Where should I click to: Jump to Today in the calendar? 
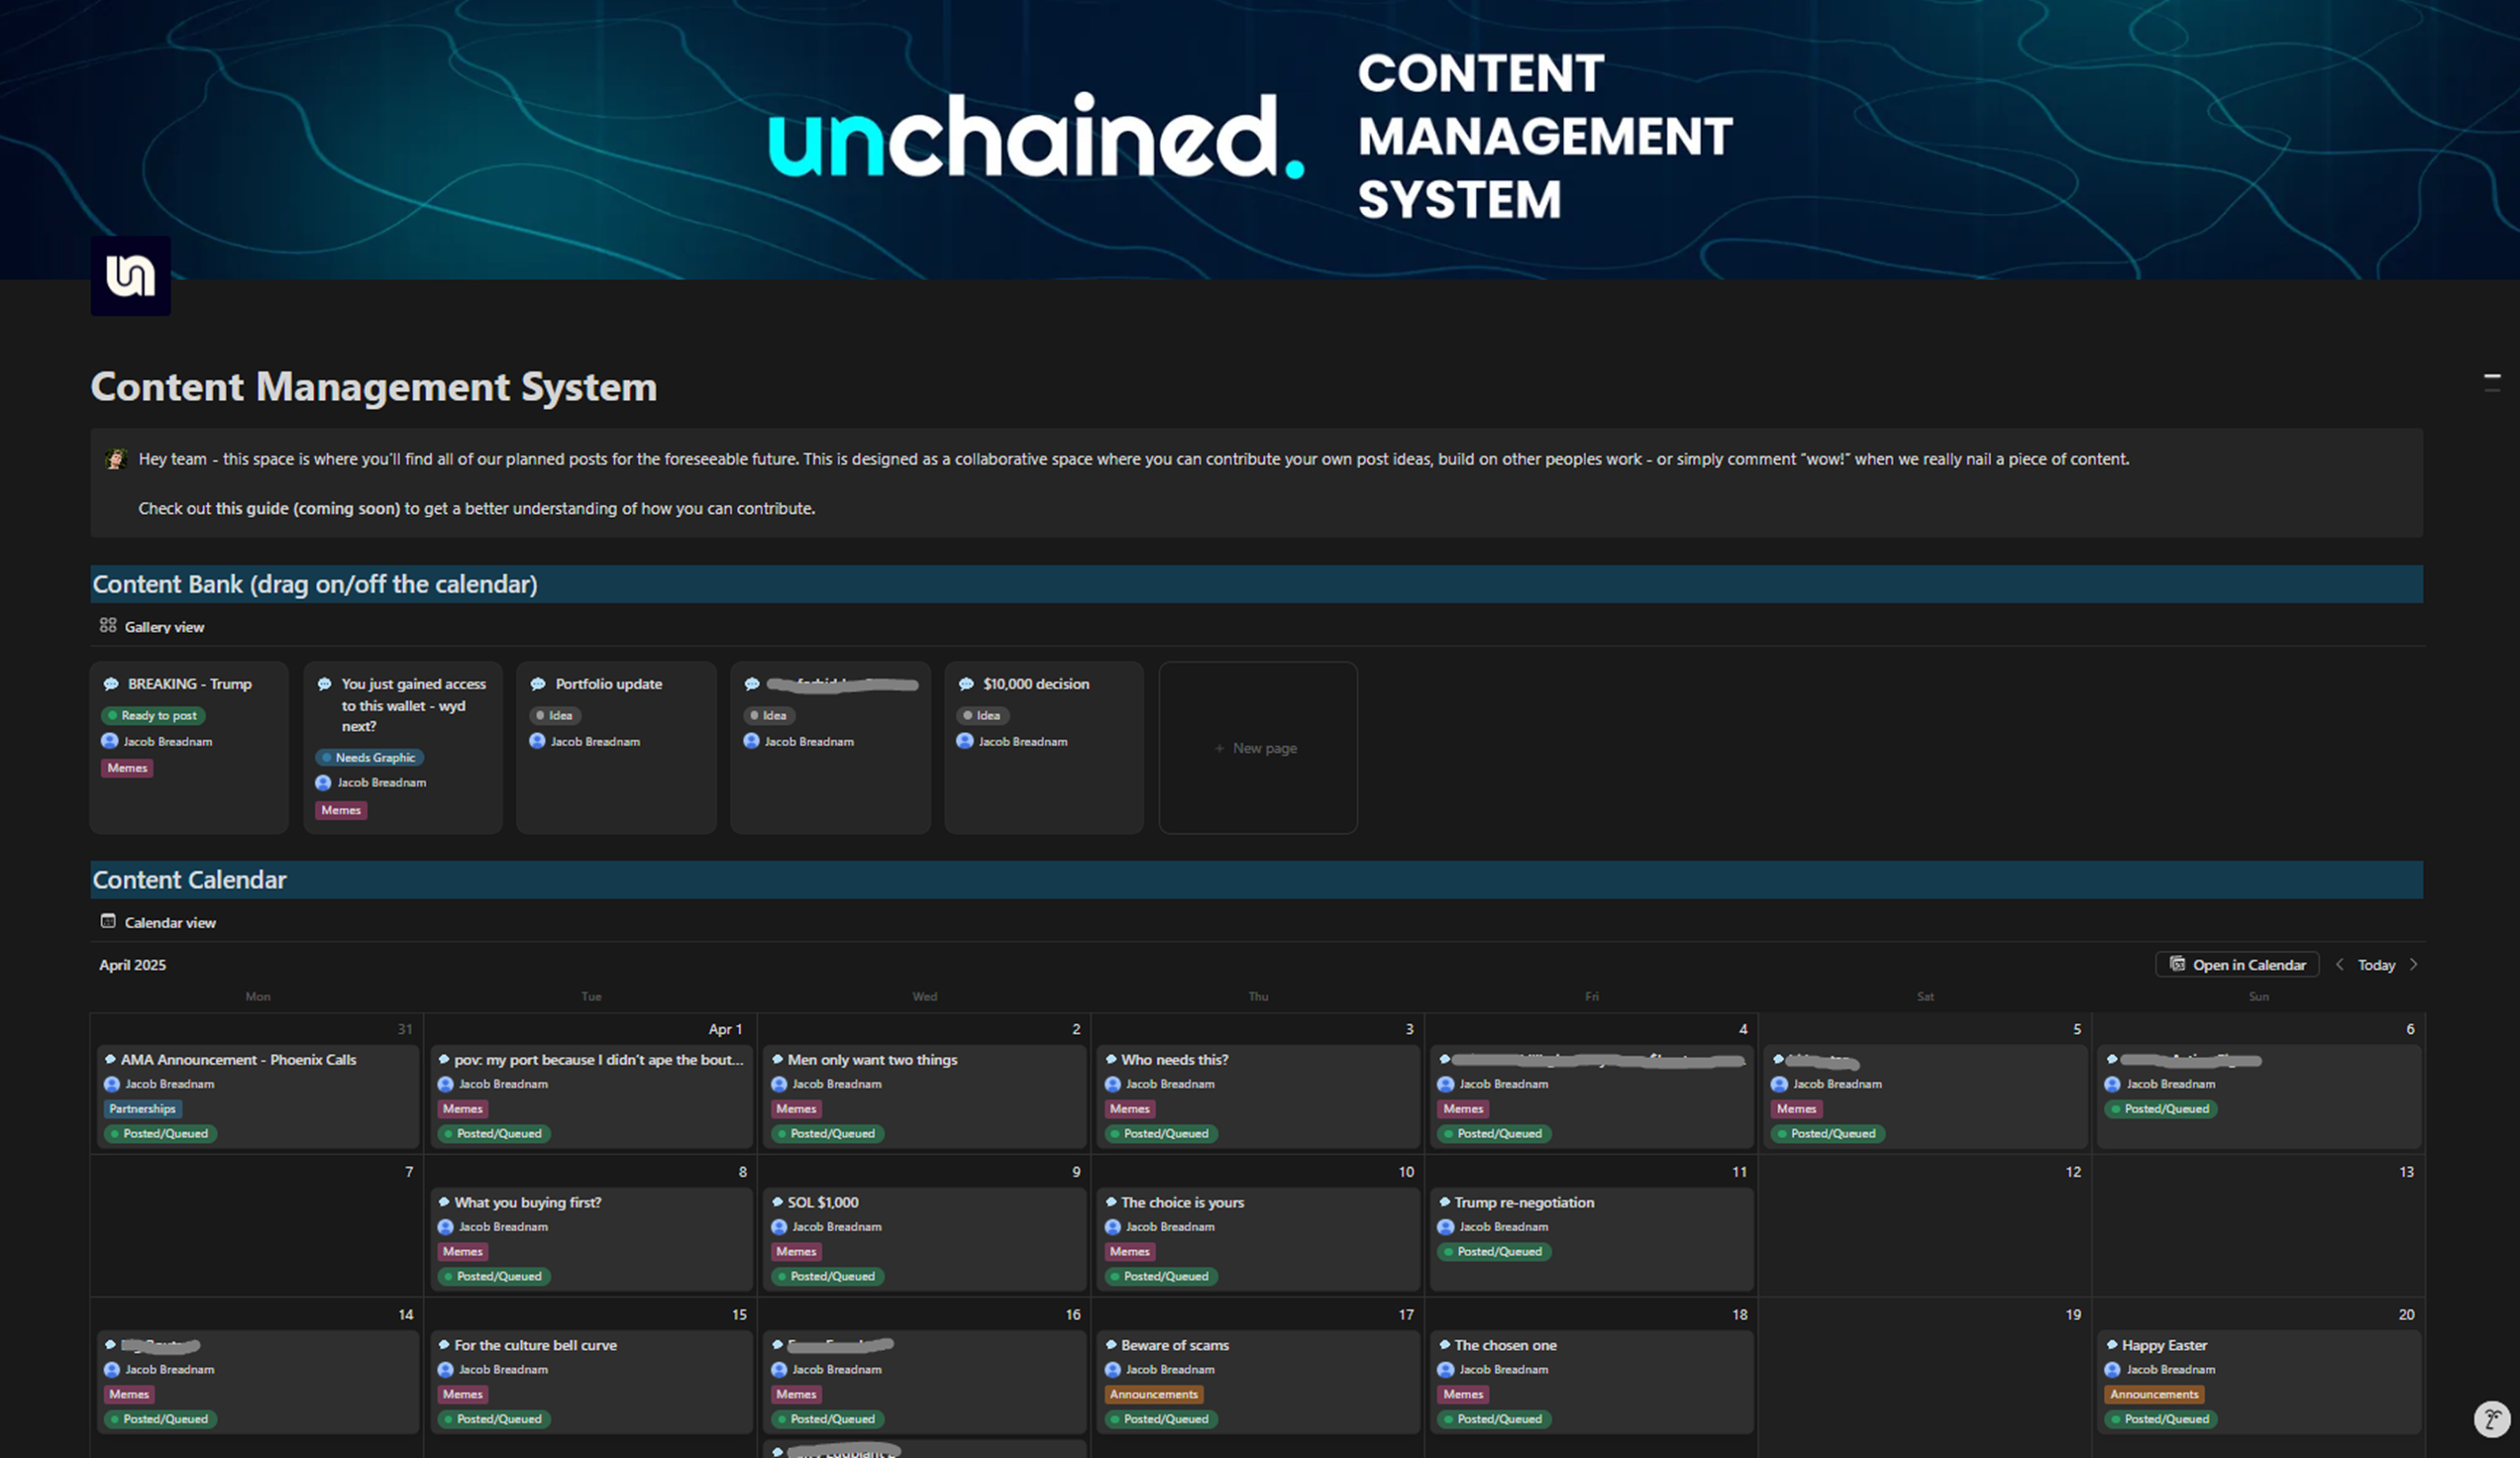(x=2376, y=965)
